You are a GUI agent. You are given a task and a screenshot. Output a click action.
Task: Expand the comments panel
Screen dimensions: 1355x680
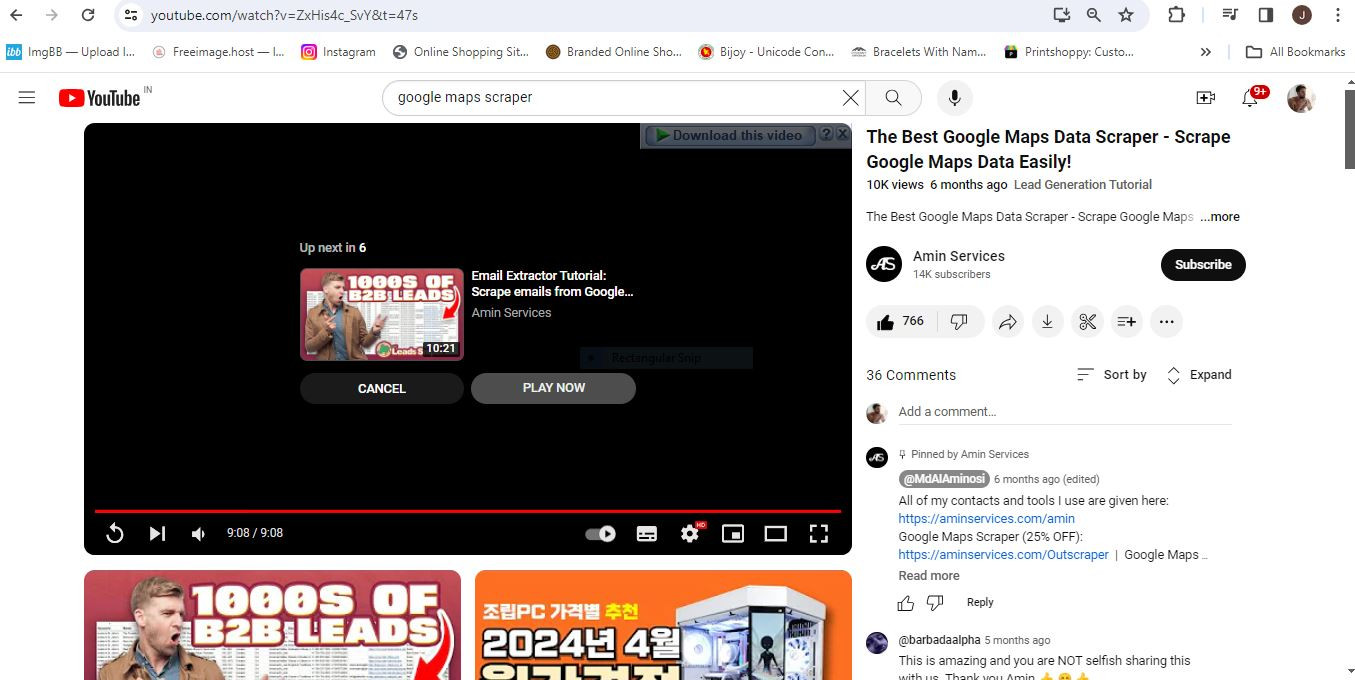click(x=1199, y=375)
